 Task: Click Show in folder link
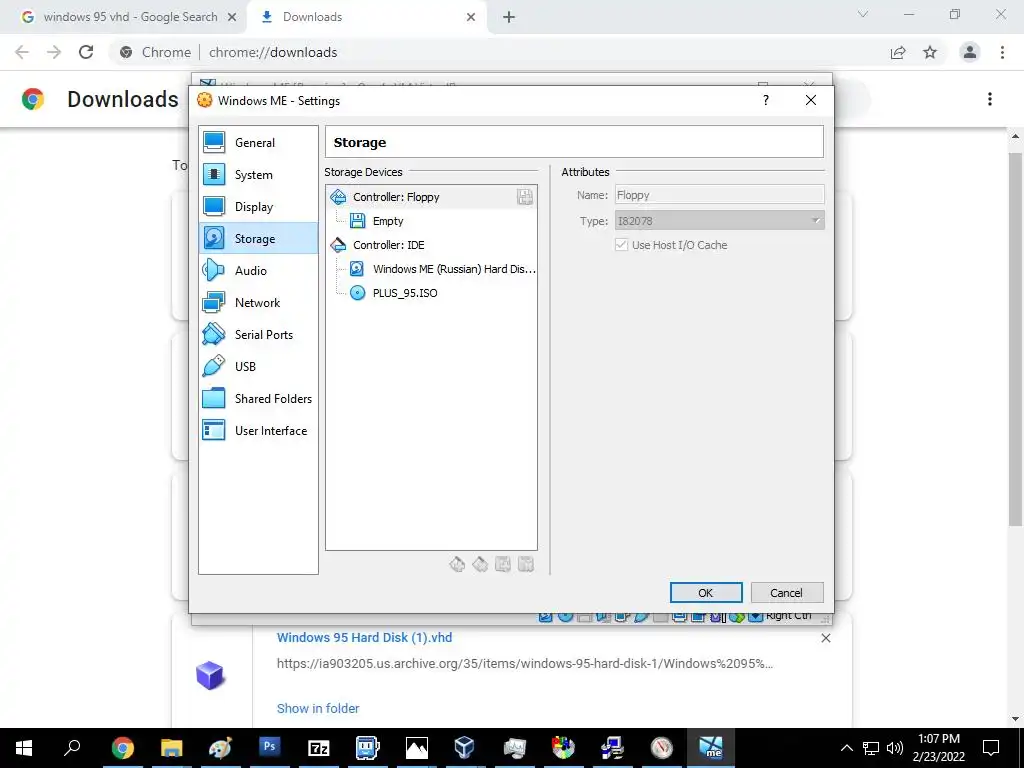click(x=318, y=708)
